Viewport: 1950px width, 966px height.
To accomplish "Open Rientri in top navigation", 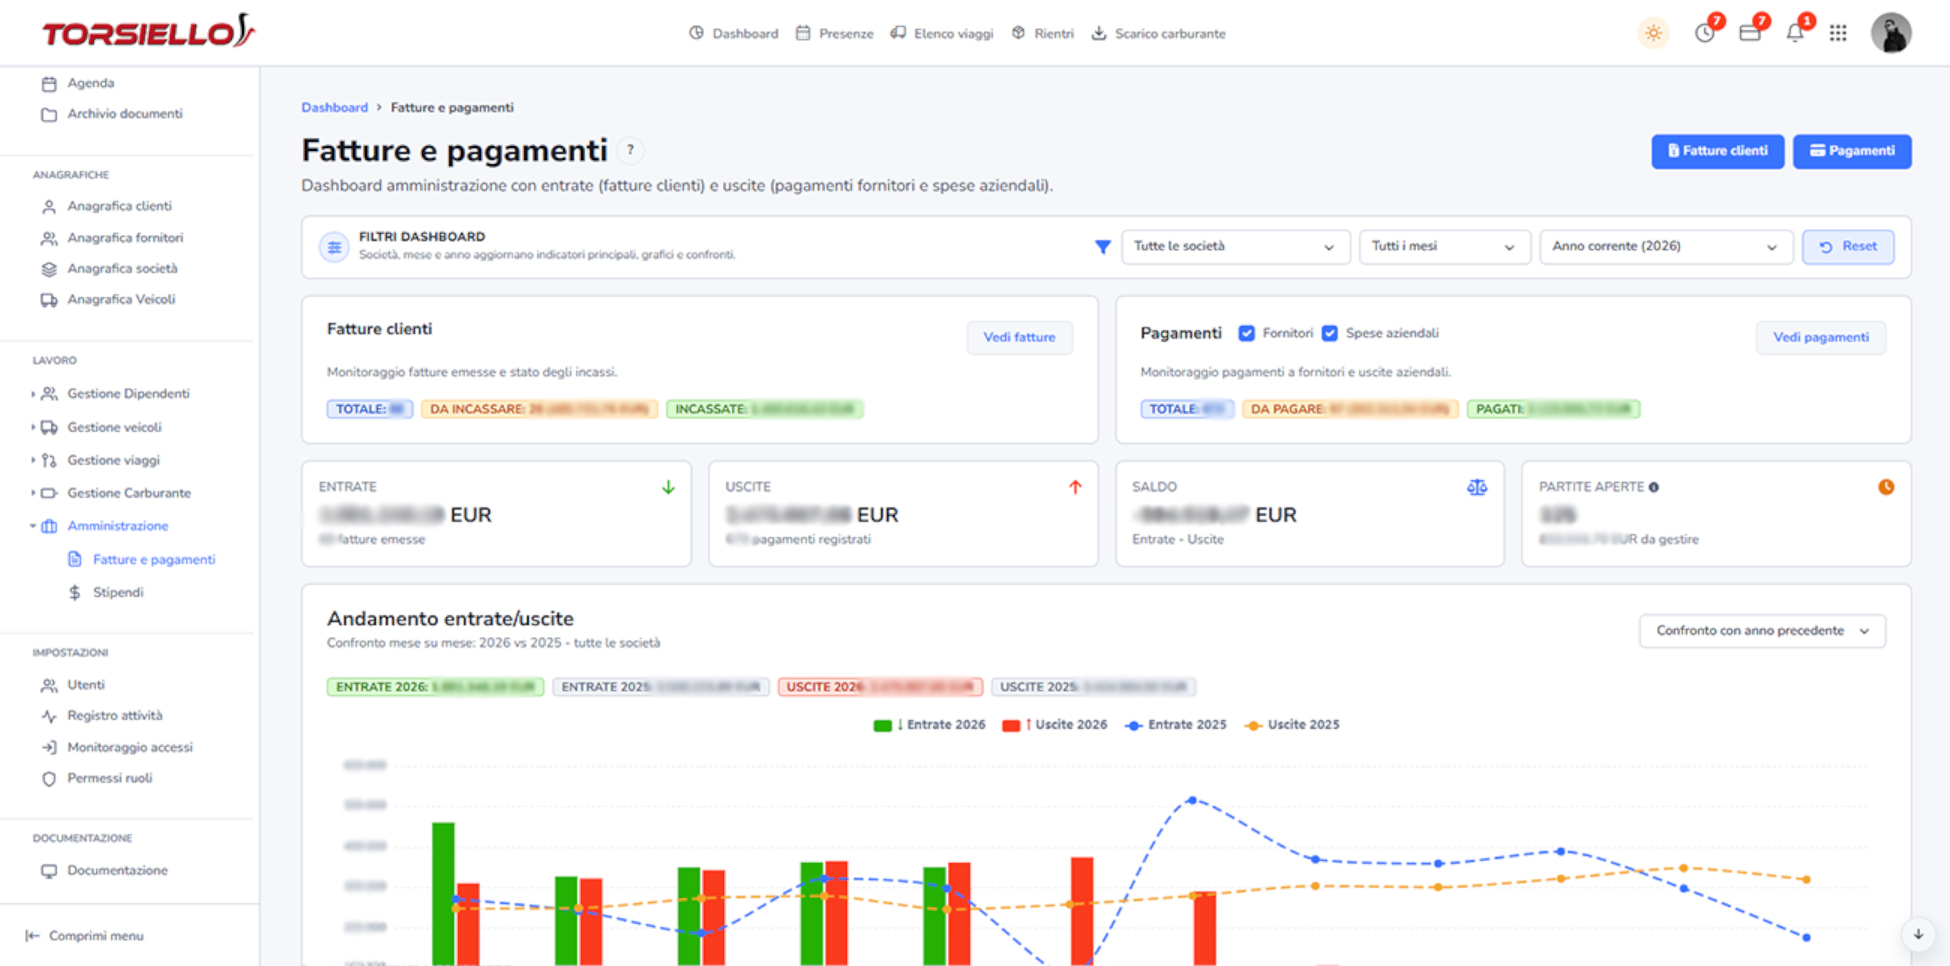I will (x=1043, y=33).
